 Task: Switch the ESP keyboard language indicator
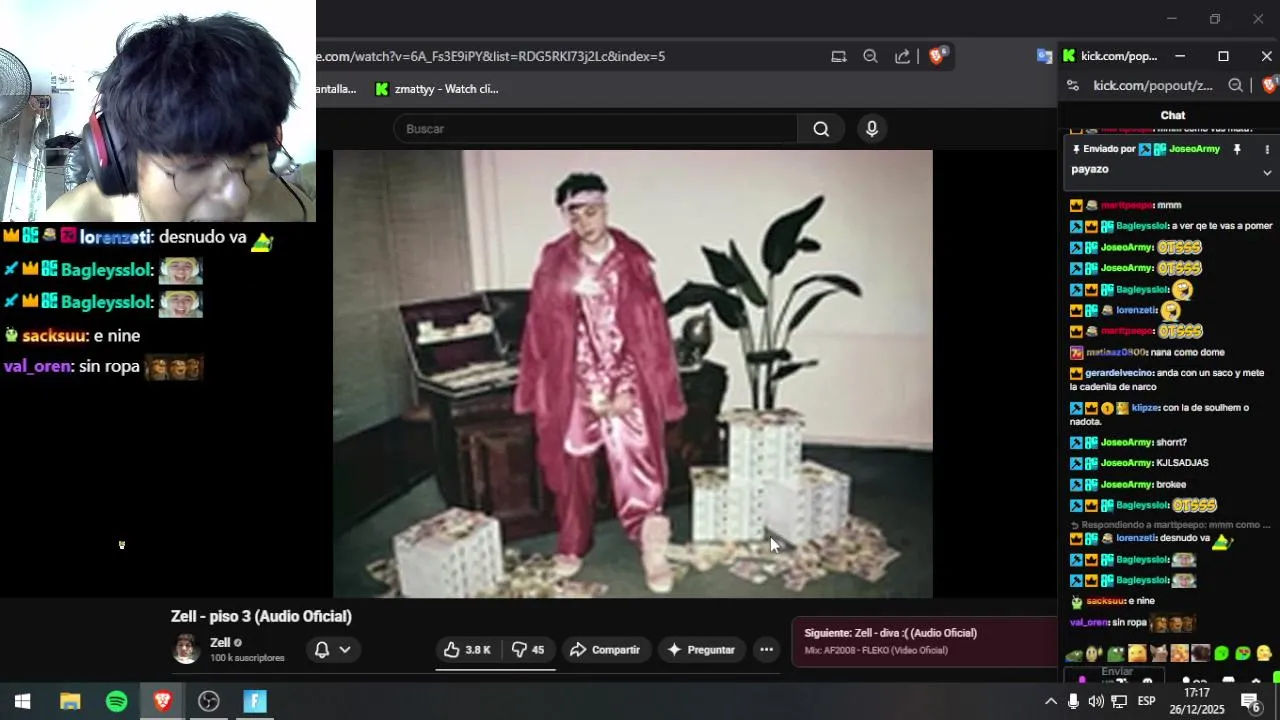click(x=1147, y=702)
